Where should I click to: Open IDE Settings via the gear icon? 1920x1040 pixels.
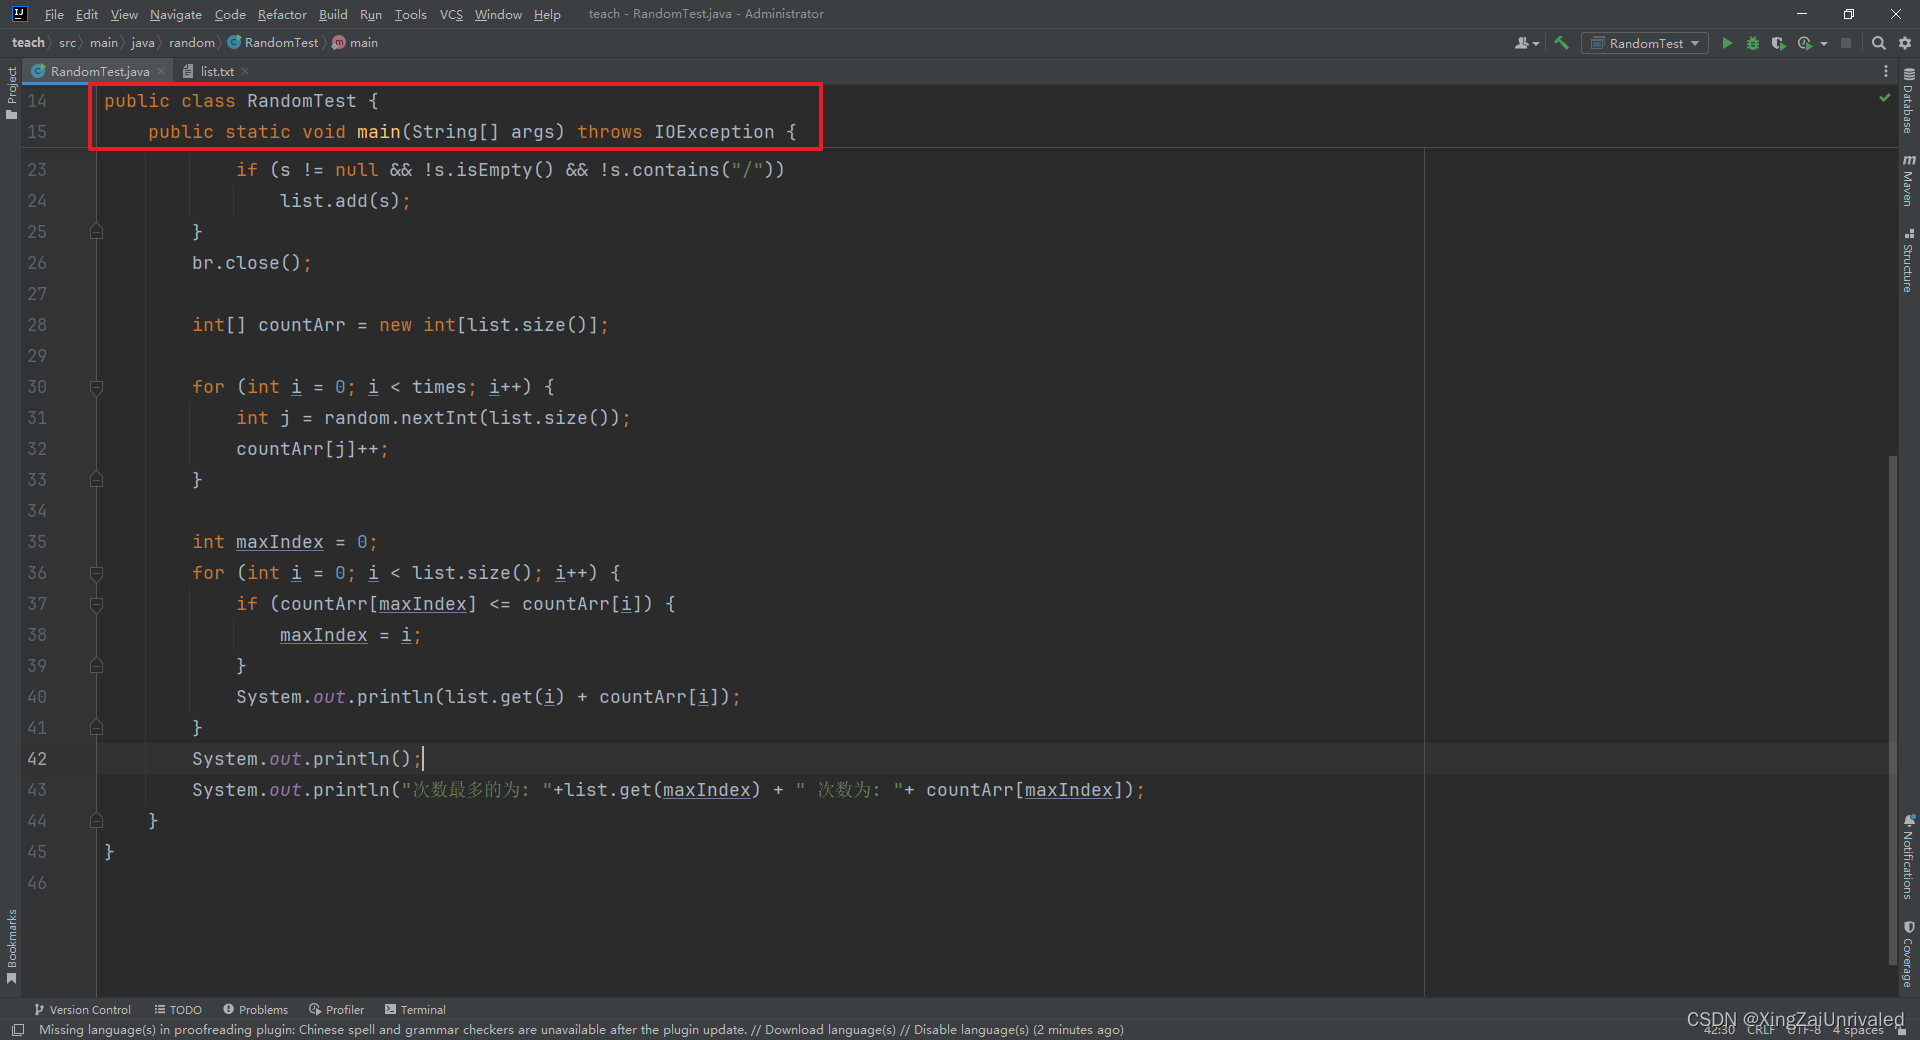coord(1905,43)
